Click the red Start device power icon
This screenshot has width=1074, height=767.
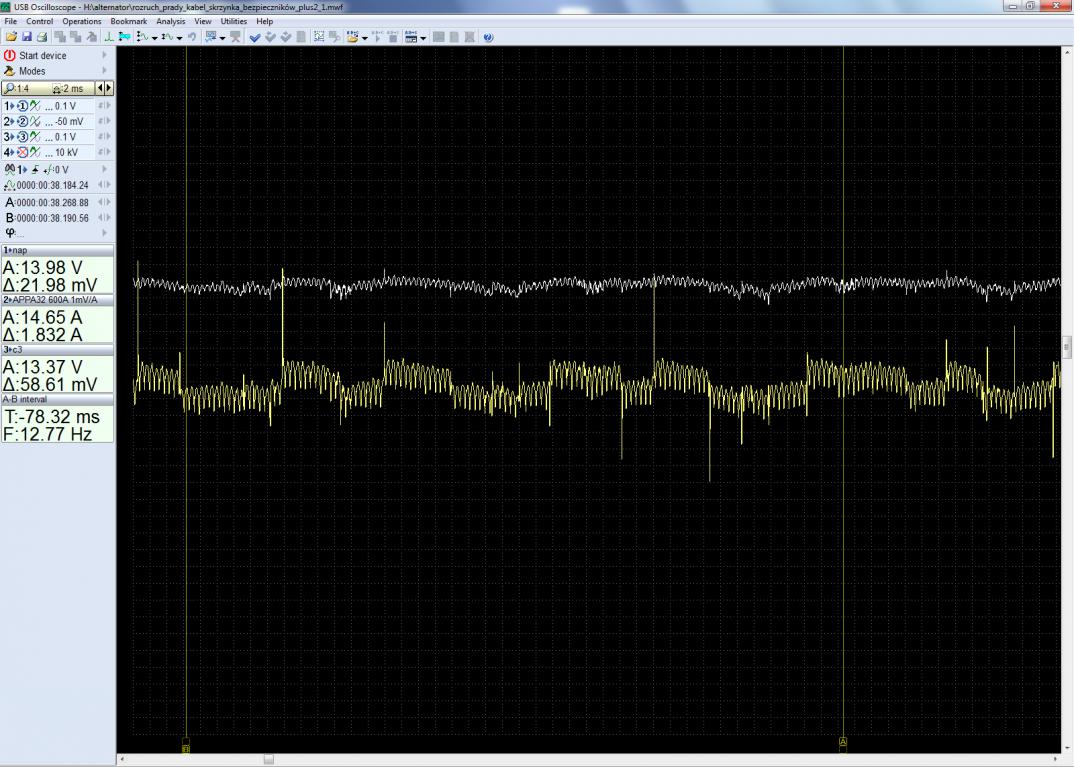coord(10,56)
